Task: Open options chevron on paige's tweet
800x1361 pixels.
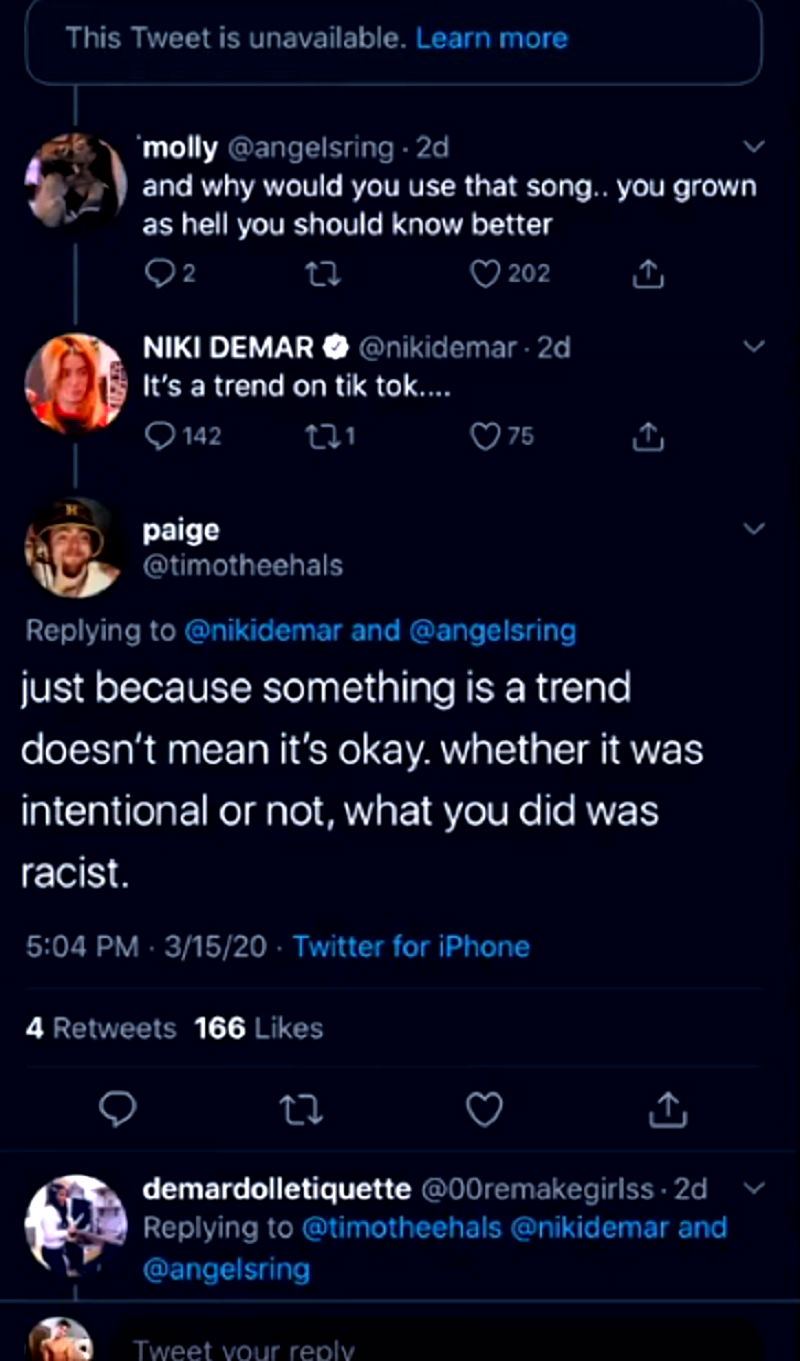Action: click(755, 528)
